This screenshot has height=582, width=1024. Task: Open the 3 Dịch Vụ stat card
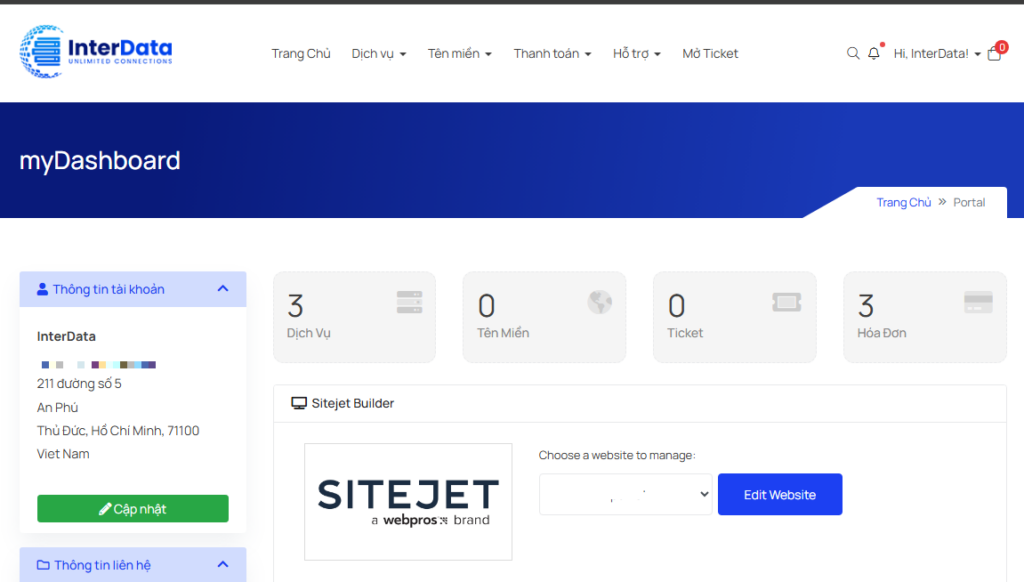(x=355, y=317)
